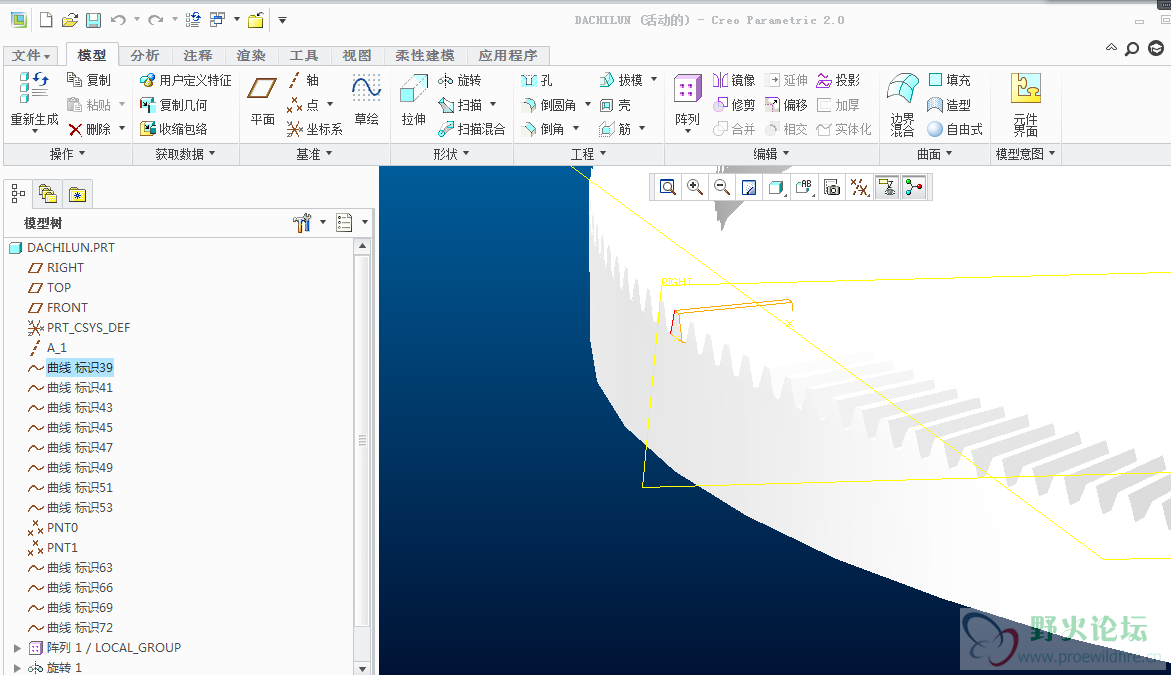Image resolution: width=1171 pixels, height=675 pixels.
Task: Click Shrinkwrap (收缩包络) tool
Action: pos(173,129)
